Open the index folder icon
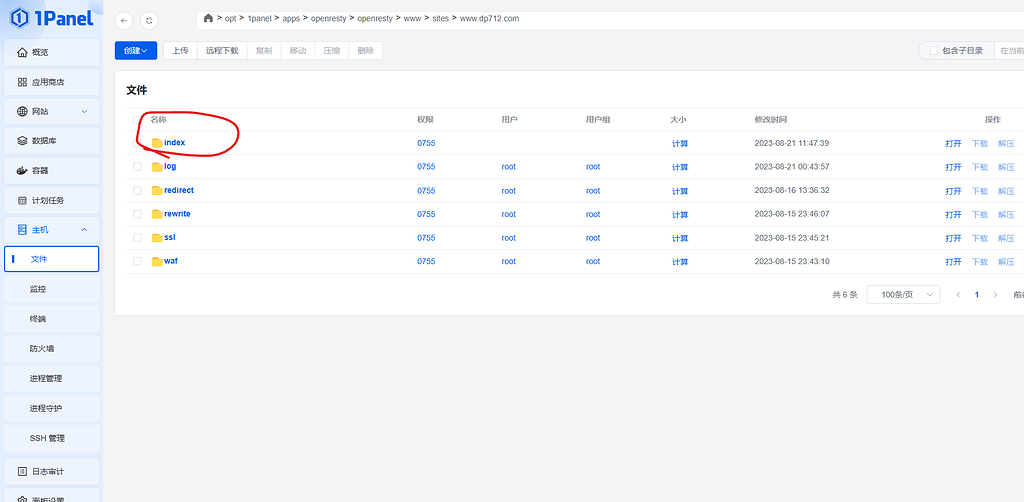The width and height of the screenshot is (1024, 502). (156, 143)
